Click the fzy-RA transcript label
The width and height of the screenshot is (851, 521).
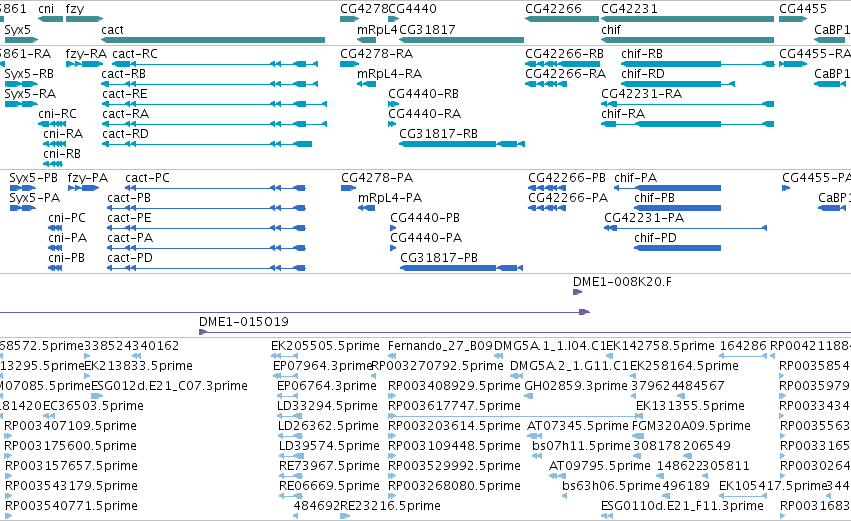tap(86, 54)
